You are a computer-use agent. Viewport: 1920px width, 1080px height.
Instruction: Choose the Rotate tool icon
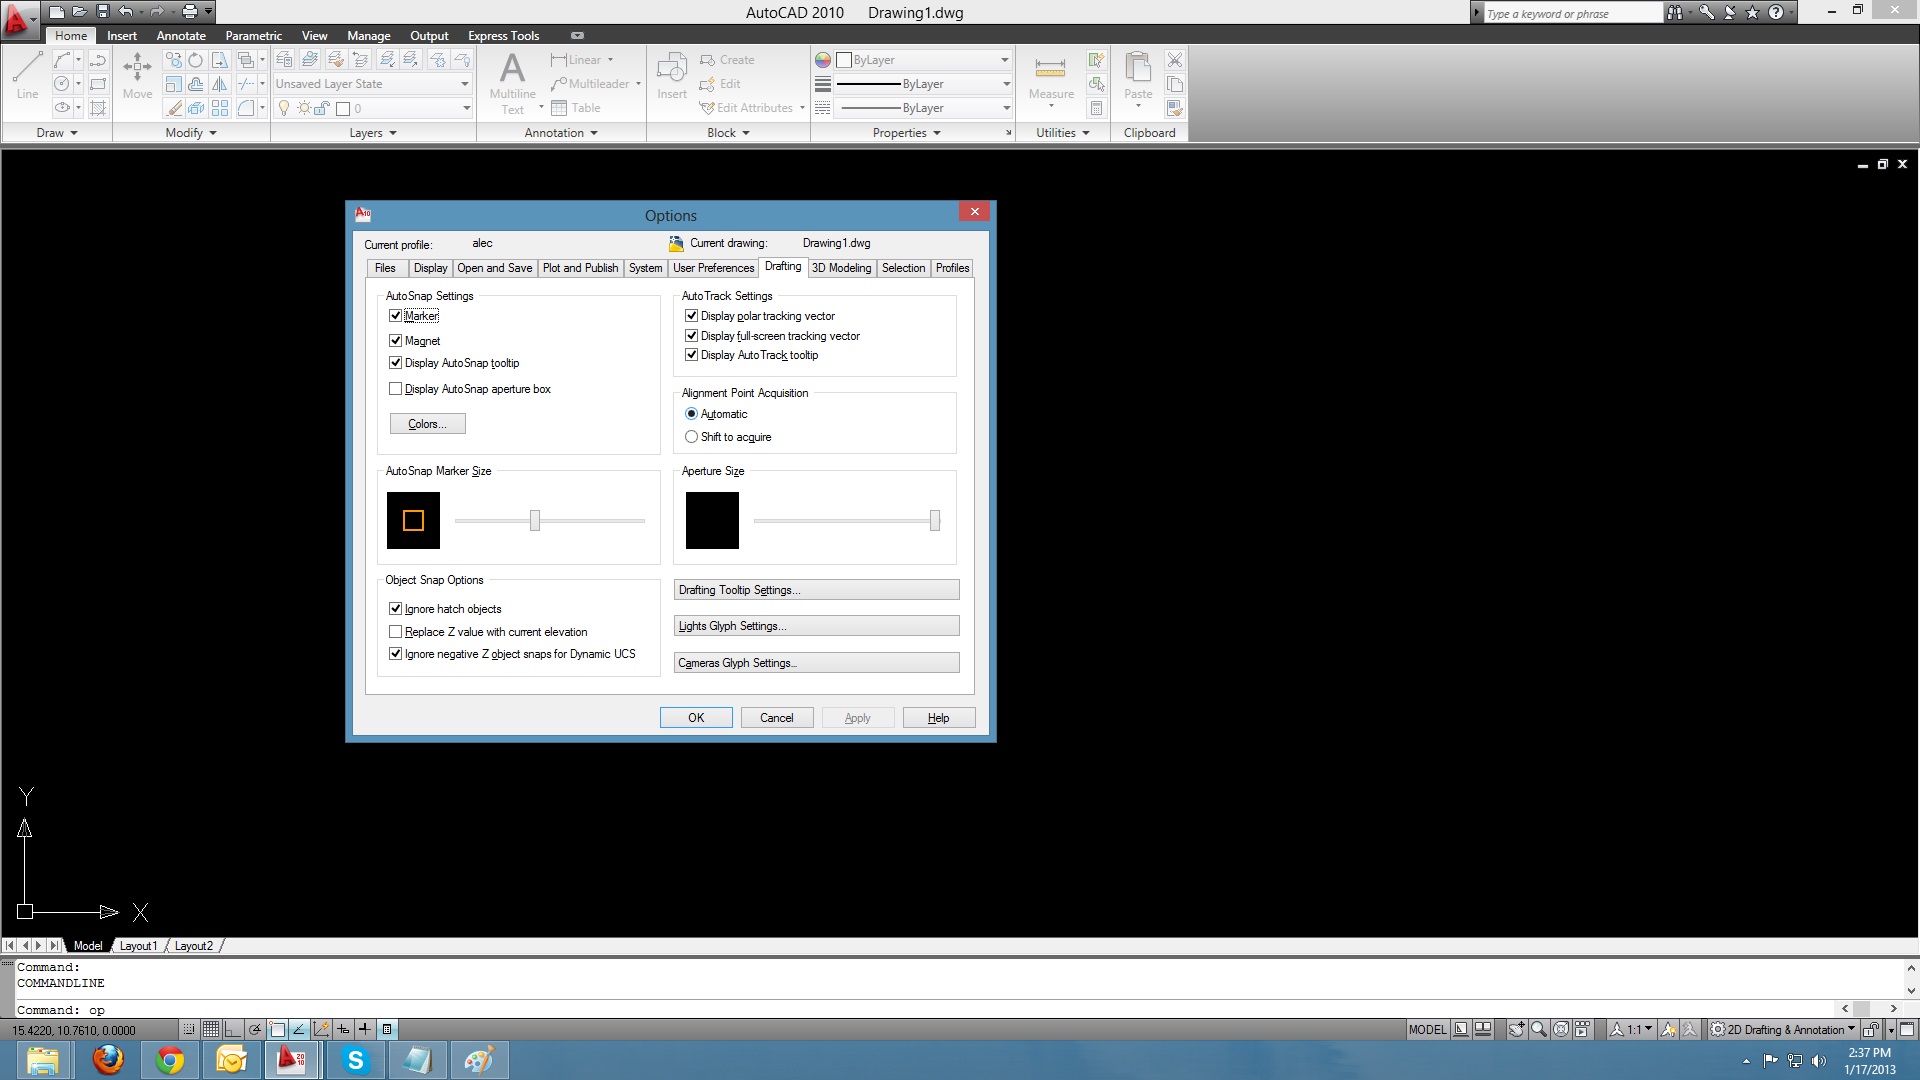[196, 60]
